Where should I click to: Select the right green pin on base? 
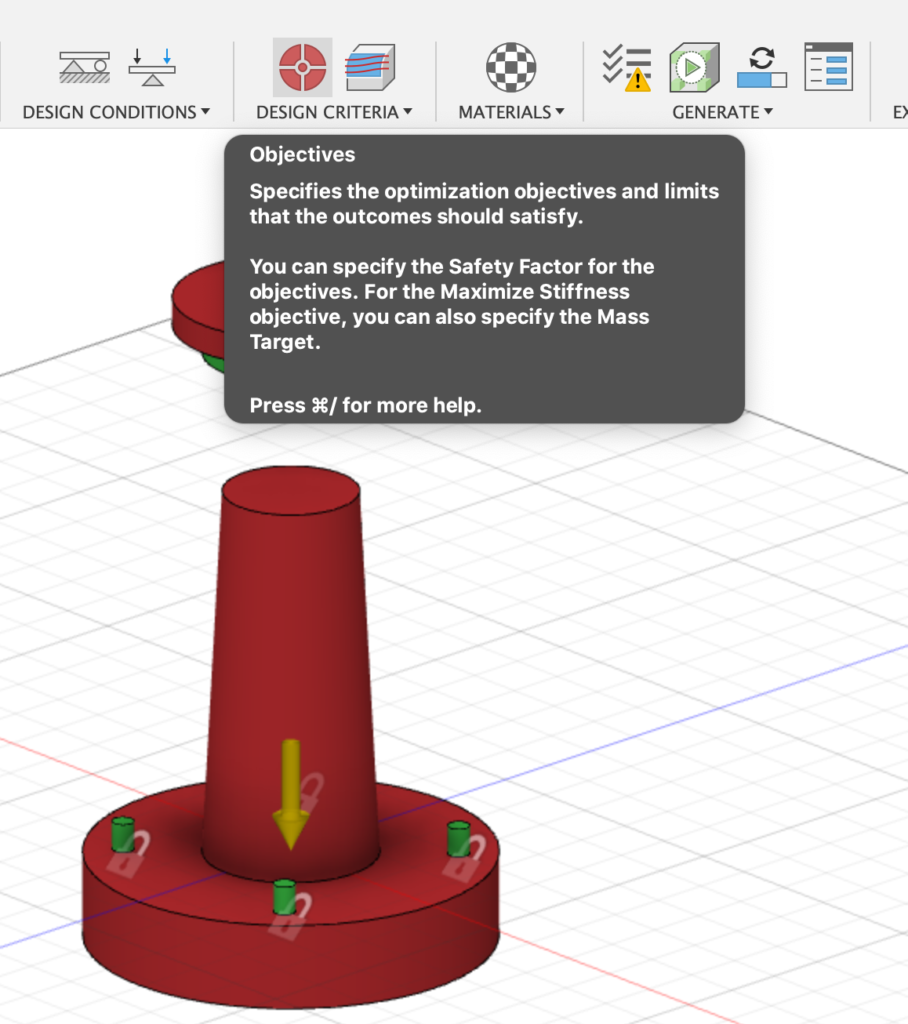pos(458,836)
